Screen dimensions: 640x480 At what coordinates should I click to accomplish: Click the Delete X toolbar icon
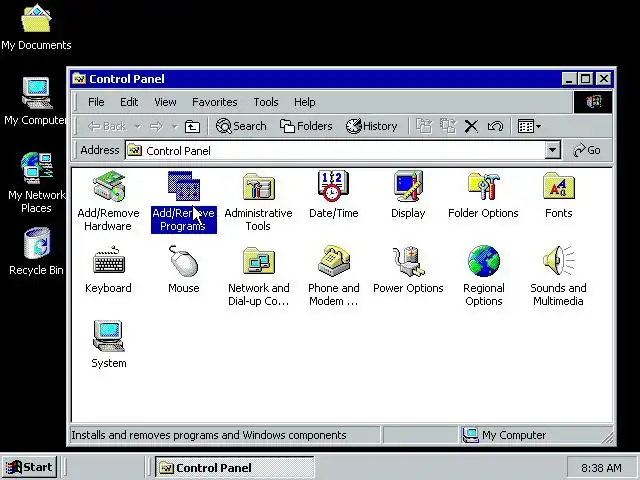(471, 127)
